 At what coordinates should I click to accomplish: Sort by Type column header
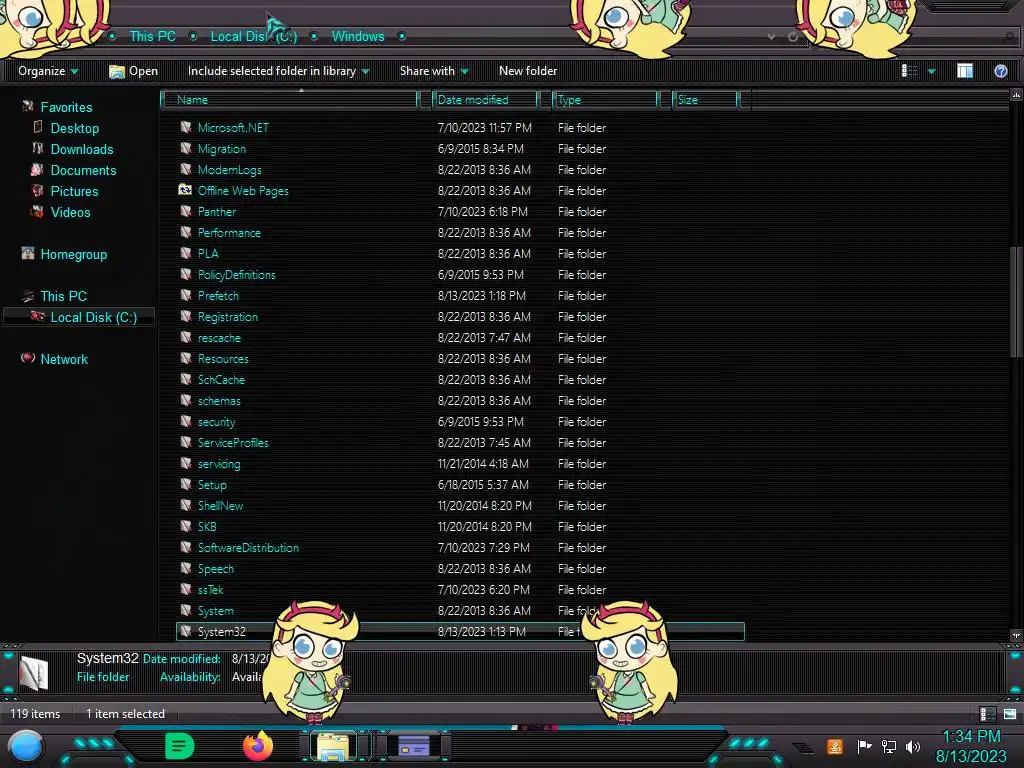(x=605, y=99)
